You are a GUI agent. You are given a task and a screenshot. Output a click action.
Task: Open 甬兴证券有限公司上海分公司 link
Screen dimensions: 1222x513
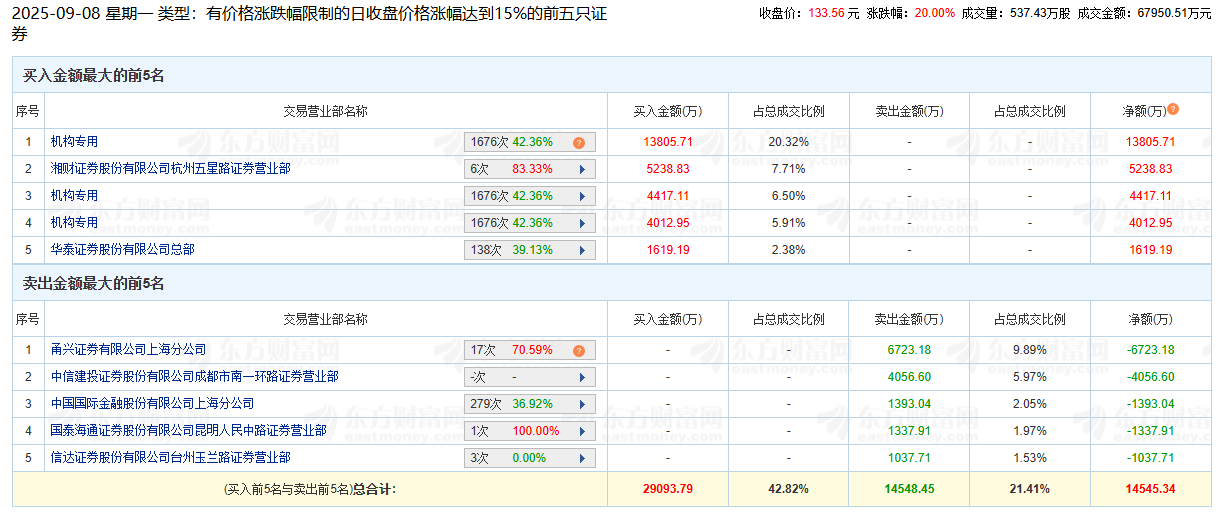(x=128, y=350)
